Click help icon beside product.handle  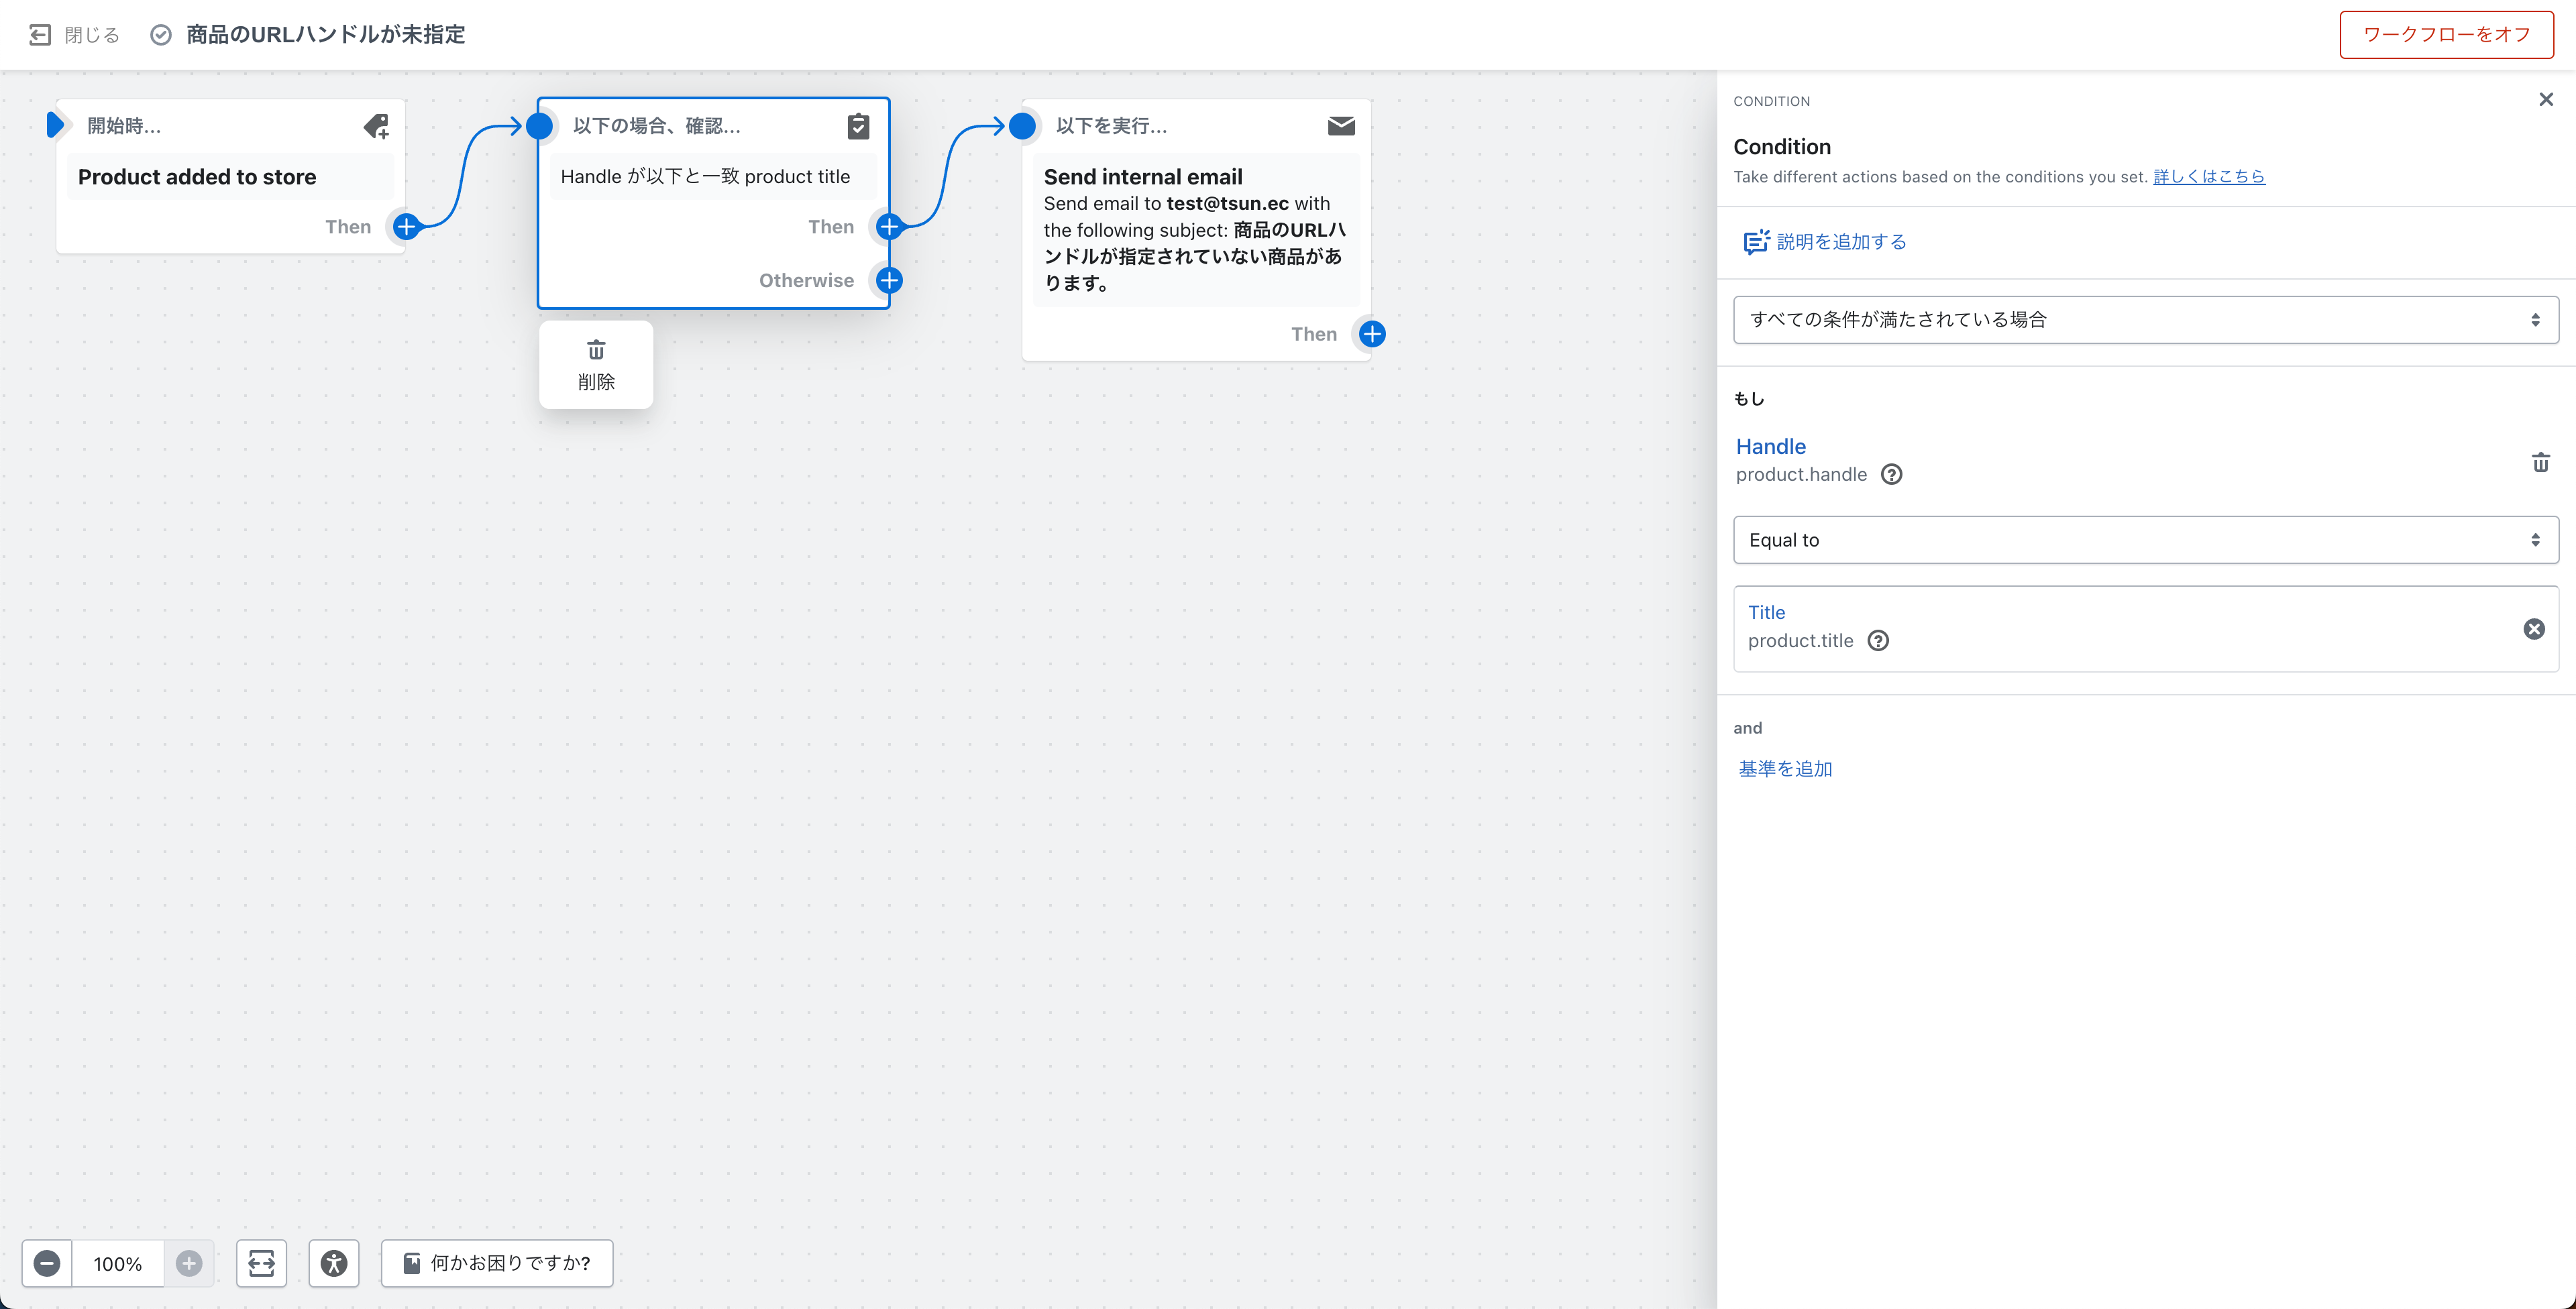1891,474
